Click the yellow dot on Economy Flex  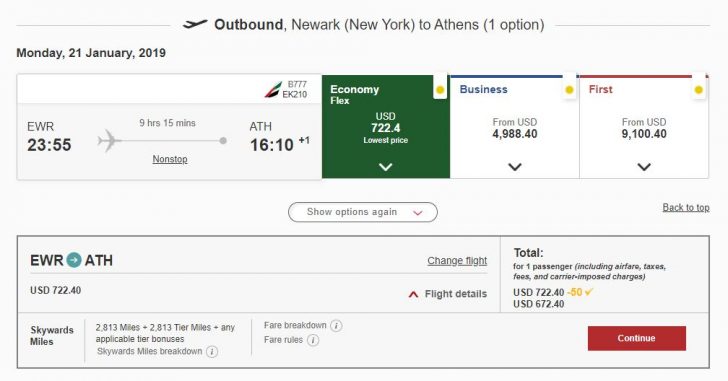coord(440,90)
